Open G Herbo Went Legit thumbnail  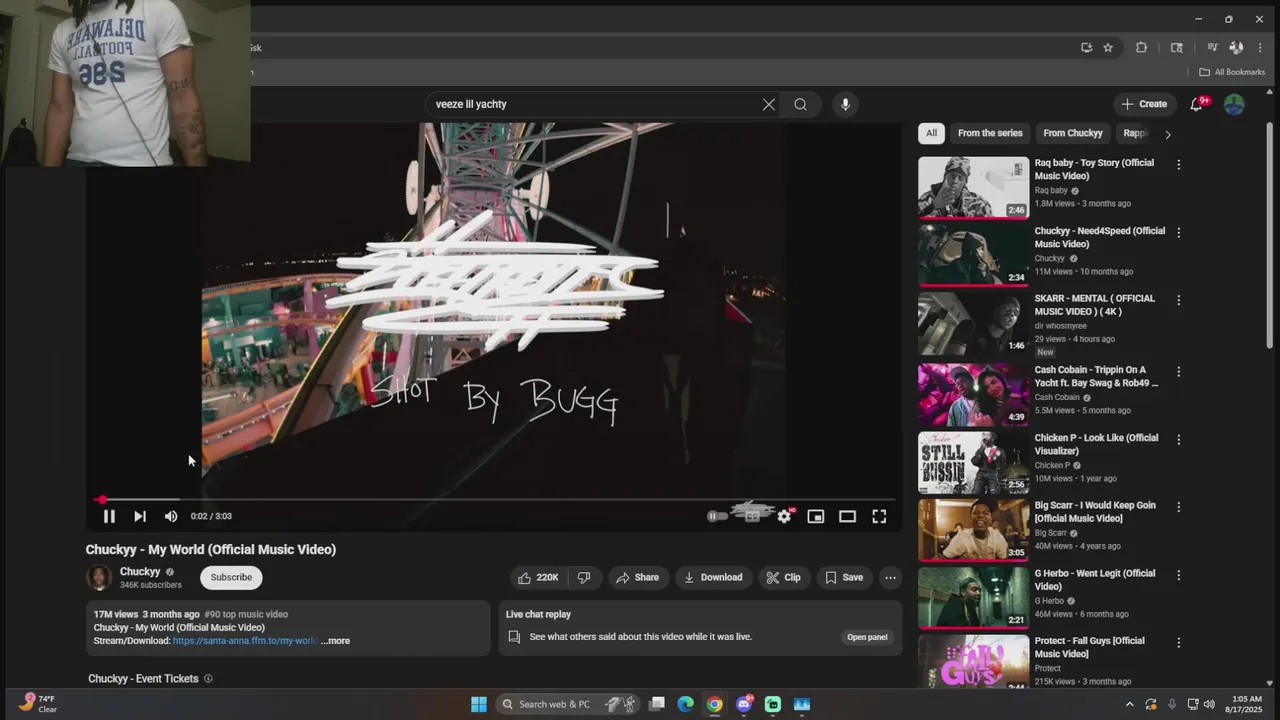(x=973, y=598)
